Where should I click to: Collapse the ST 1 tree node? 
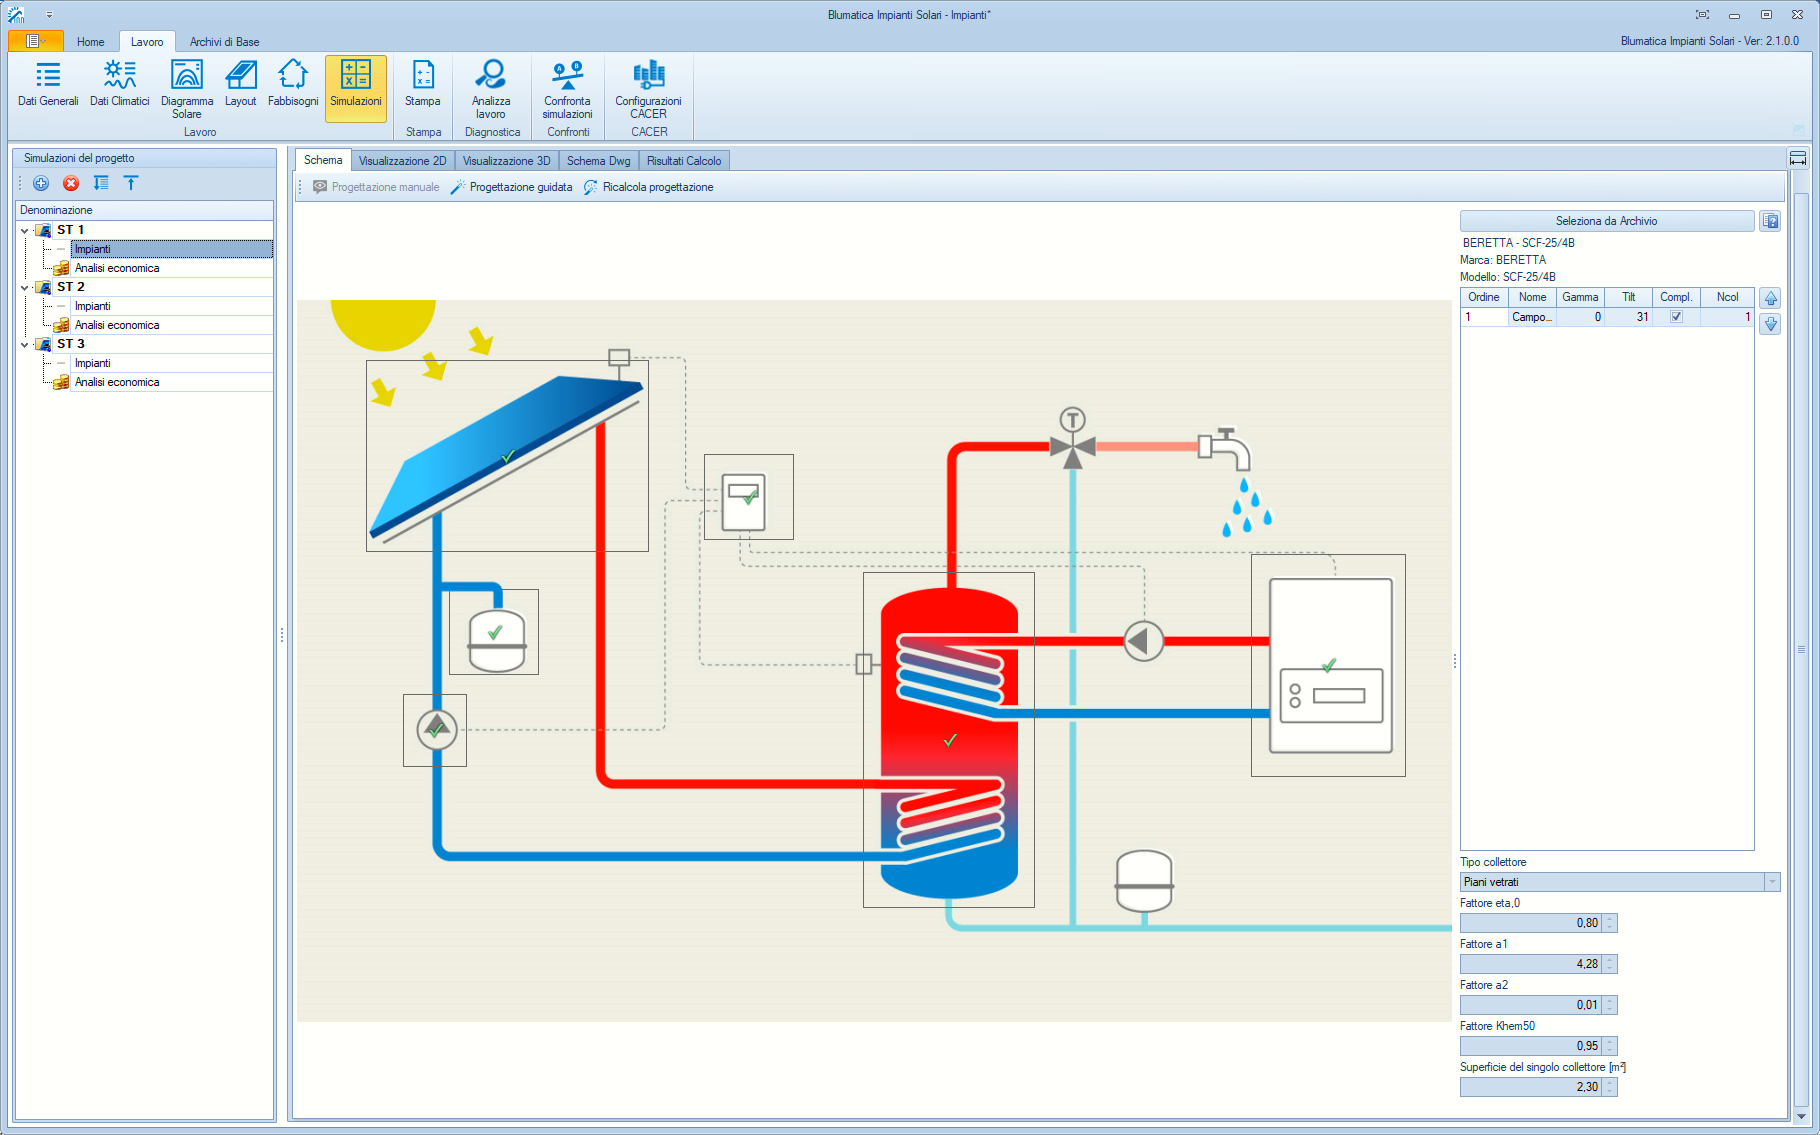click(x=25, y=231)
